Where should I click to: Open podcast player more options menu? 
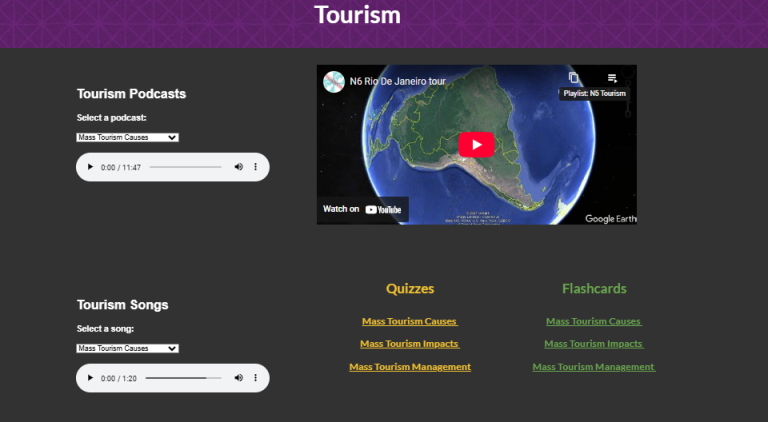(255, 167)
